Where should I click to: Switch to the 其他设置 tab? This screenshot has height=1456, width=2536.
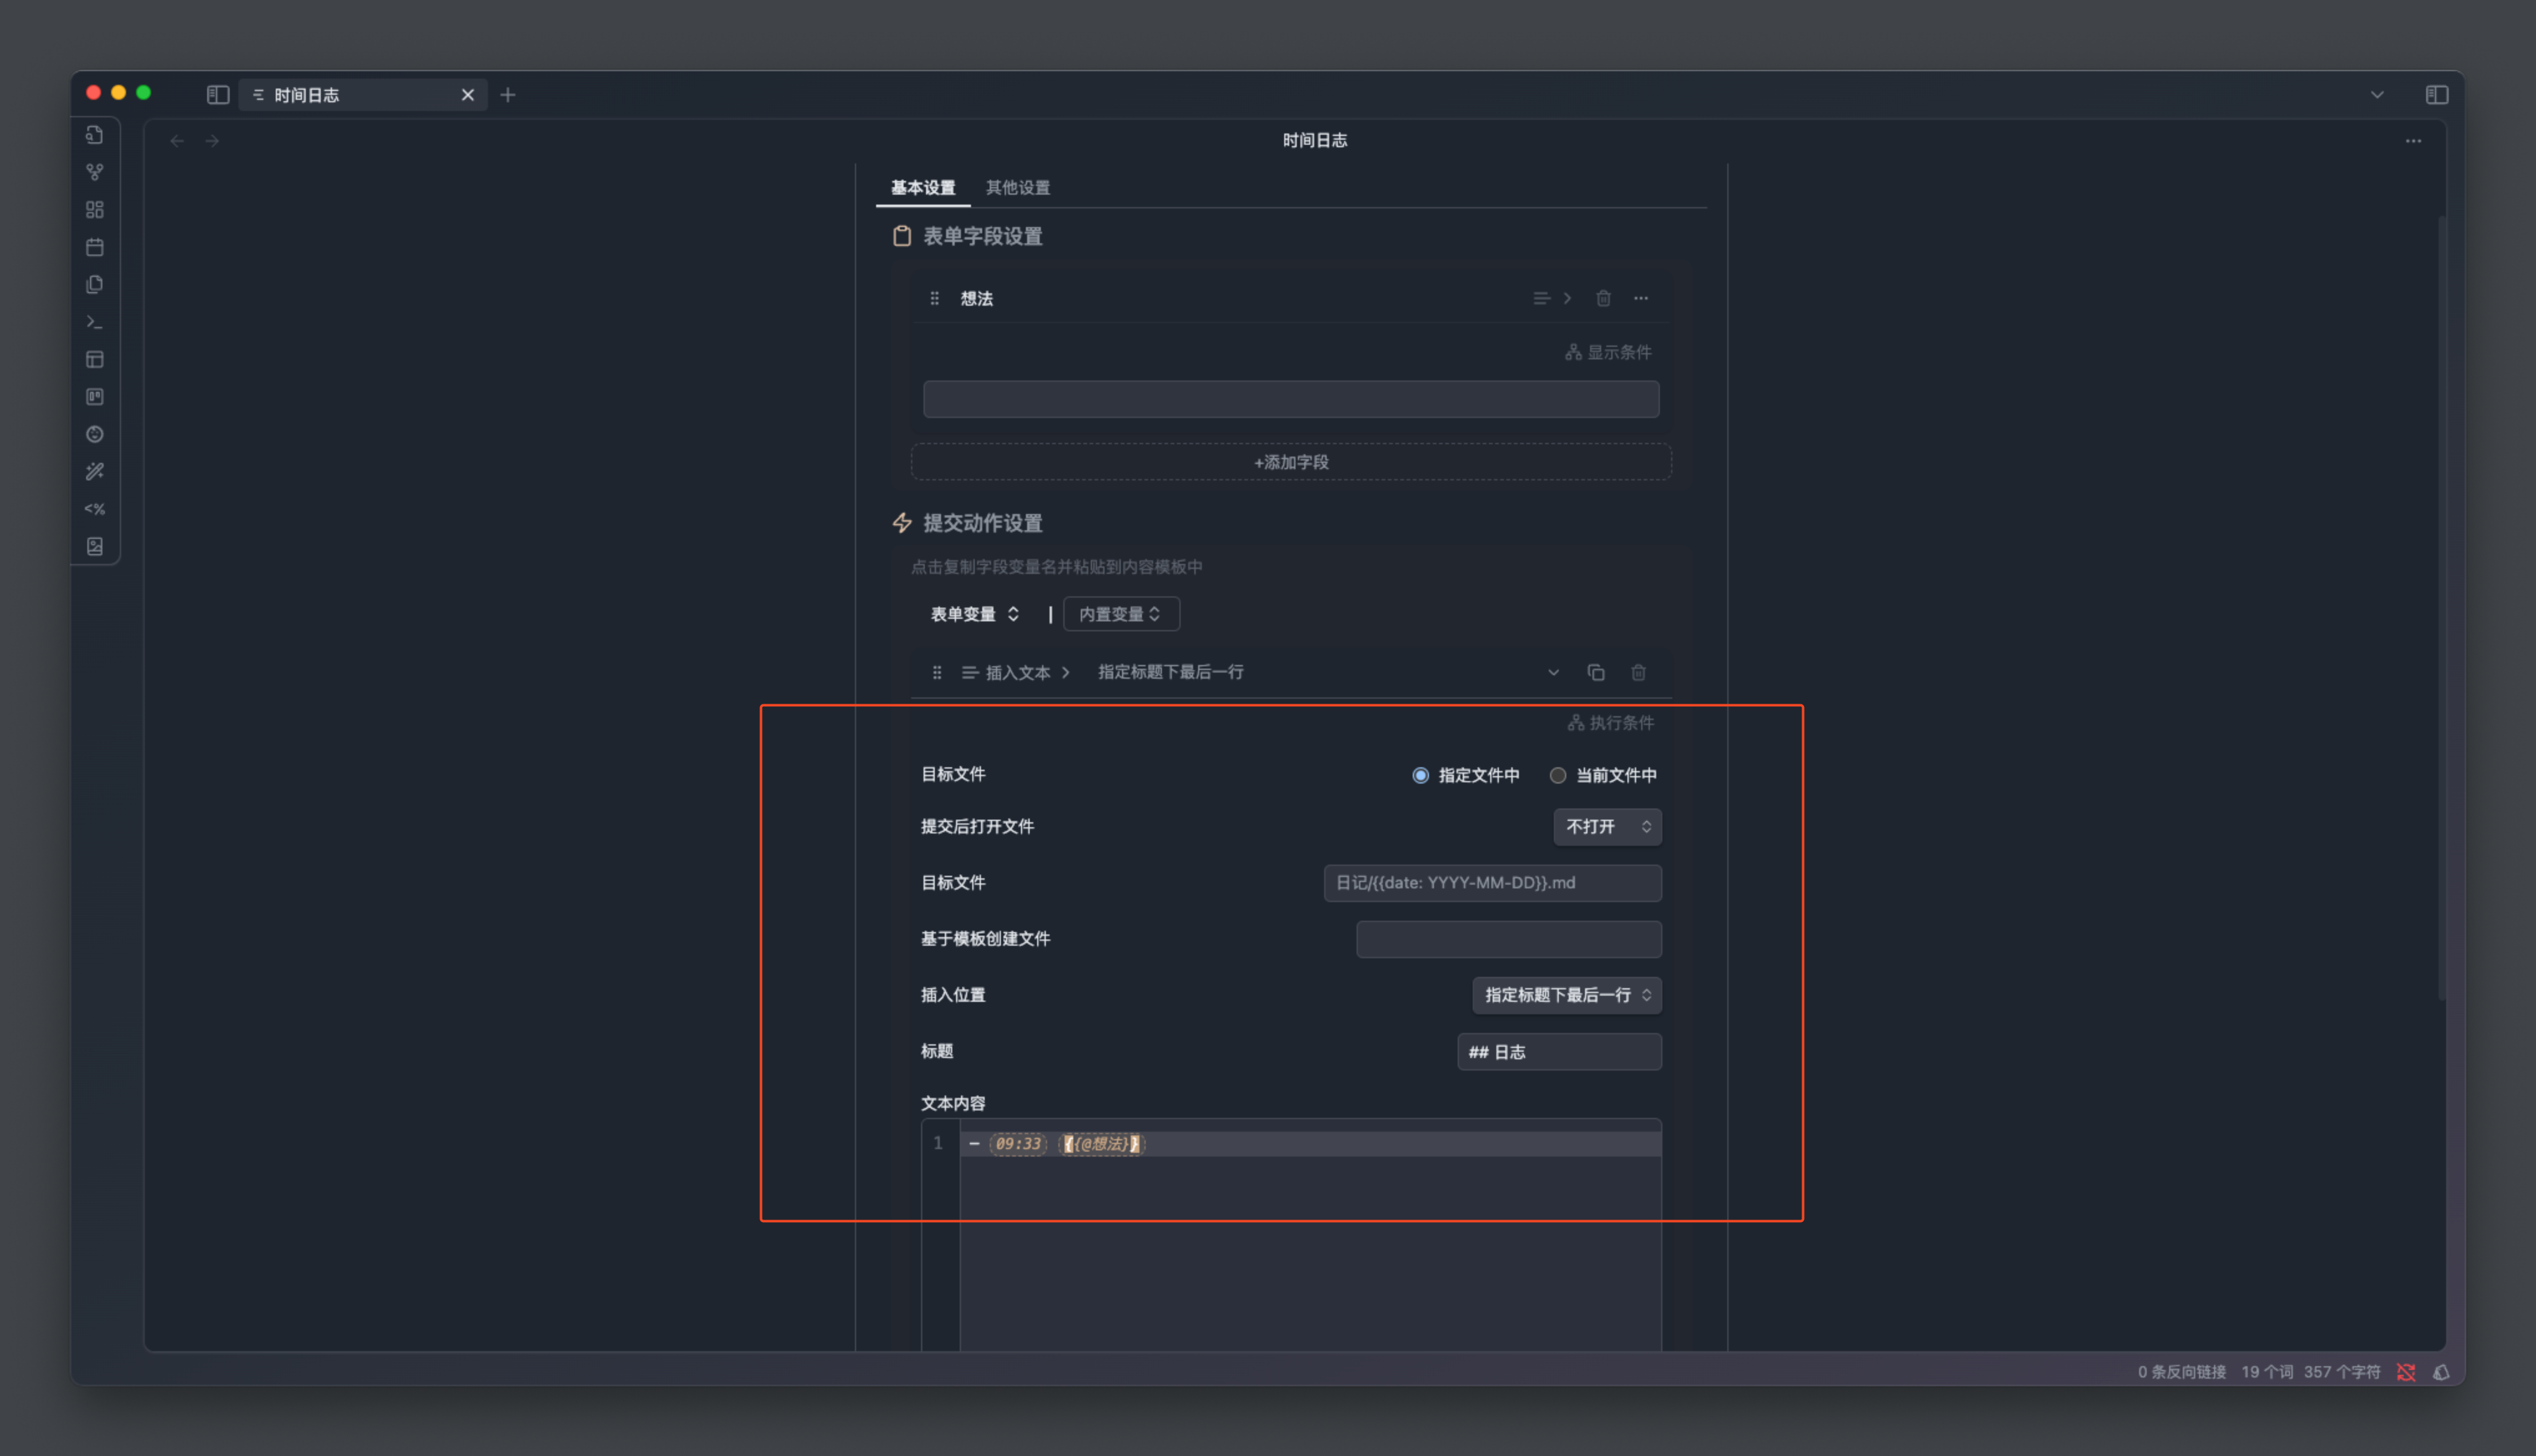[1017, 188]
